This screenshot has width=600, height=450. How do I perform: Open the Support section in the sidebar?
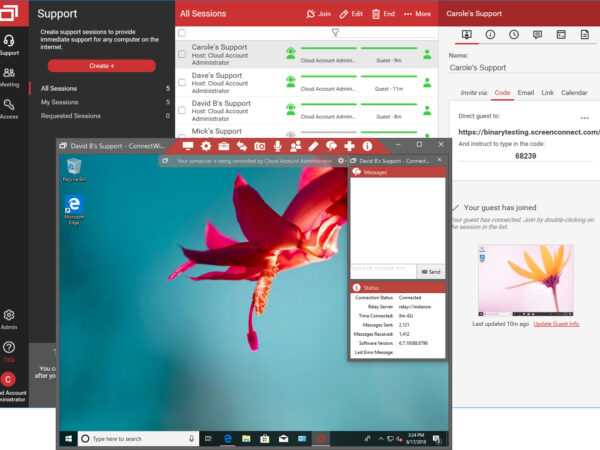click(x=9, y=45)
